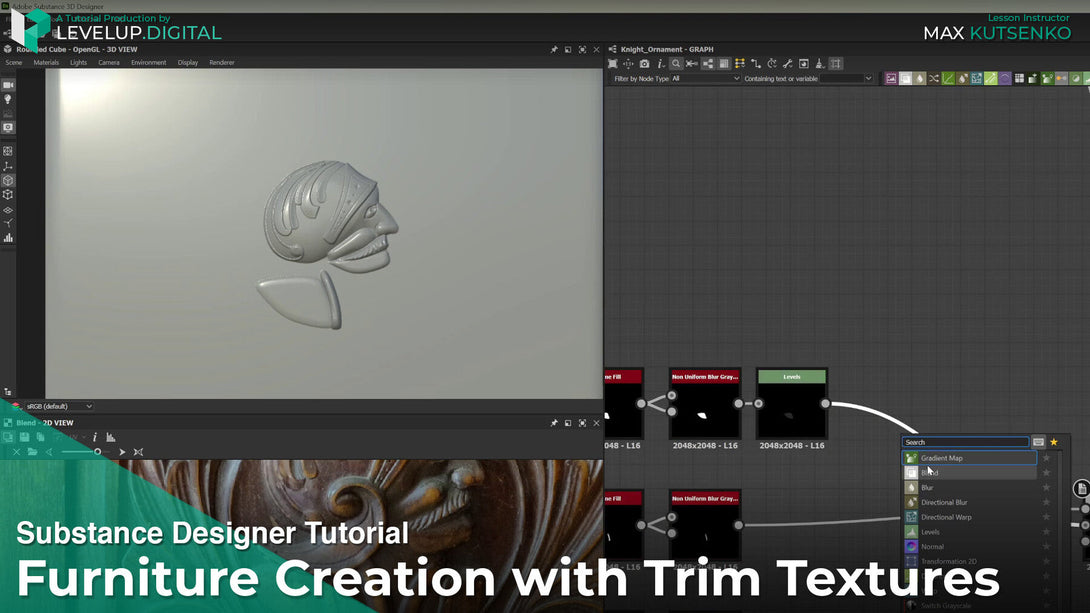1090x613 pixels.
Task: Toggle favorite star for Blur entry
Action: coord(1046,487)
